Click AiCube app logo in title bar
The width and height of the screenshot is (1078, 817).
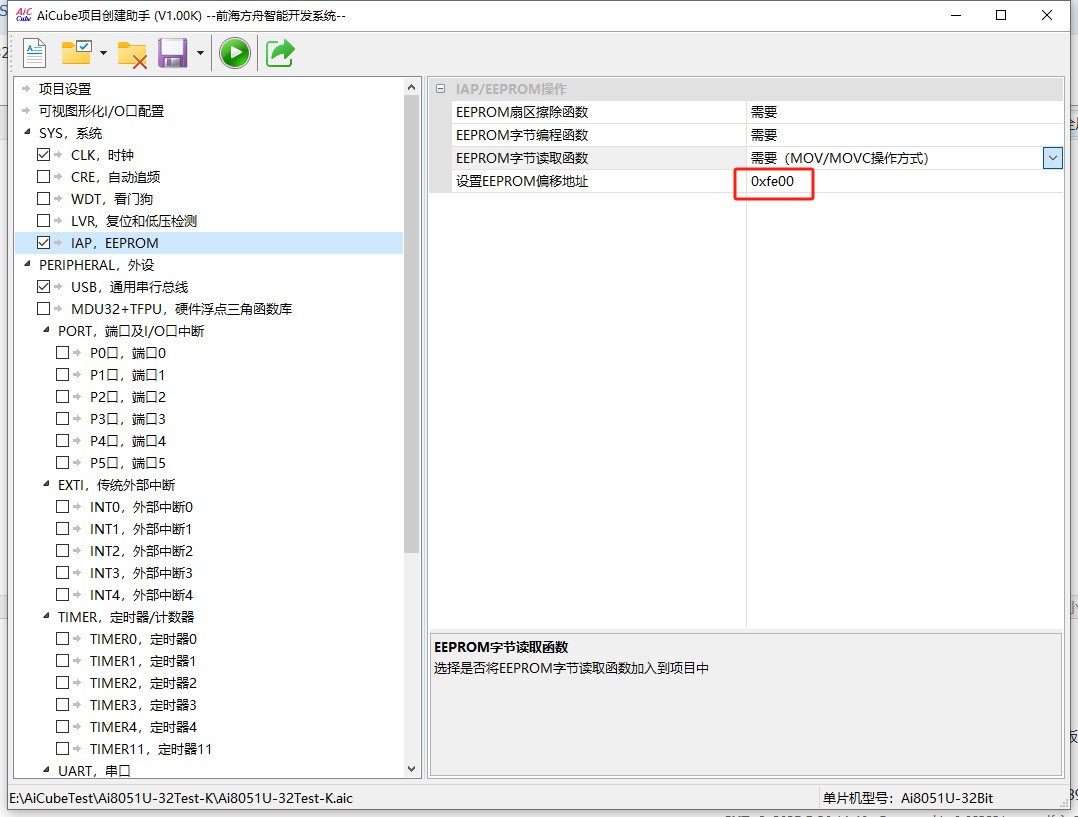click(23, 14)
